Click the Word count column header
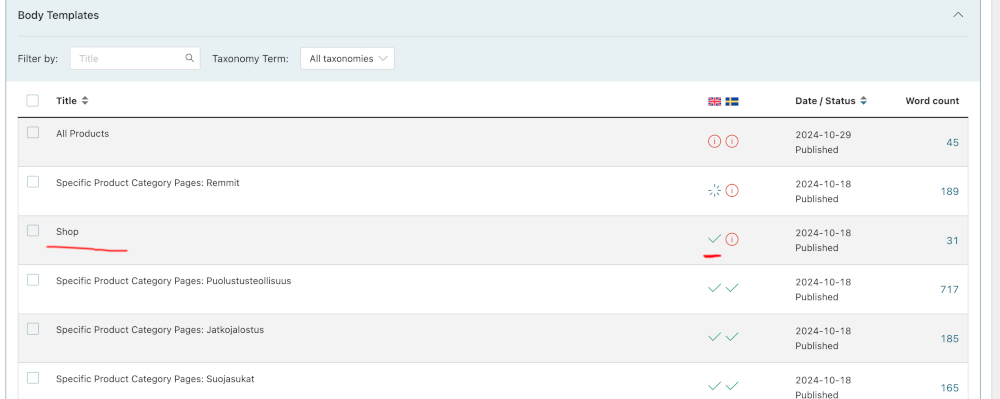 click(932, 101)
